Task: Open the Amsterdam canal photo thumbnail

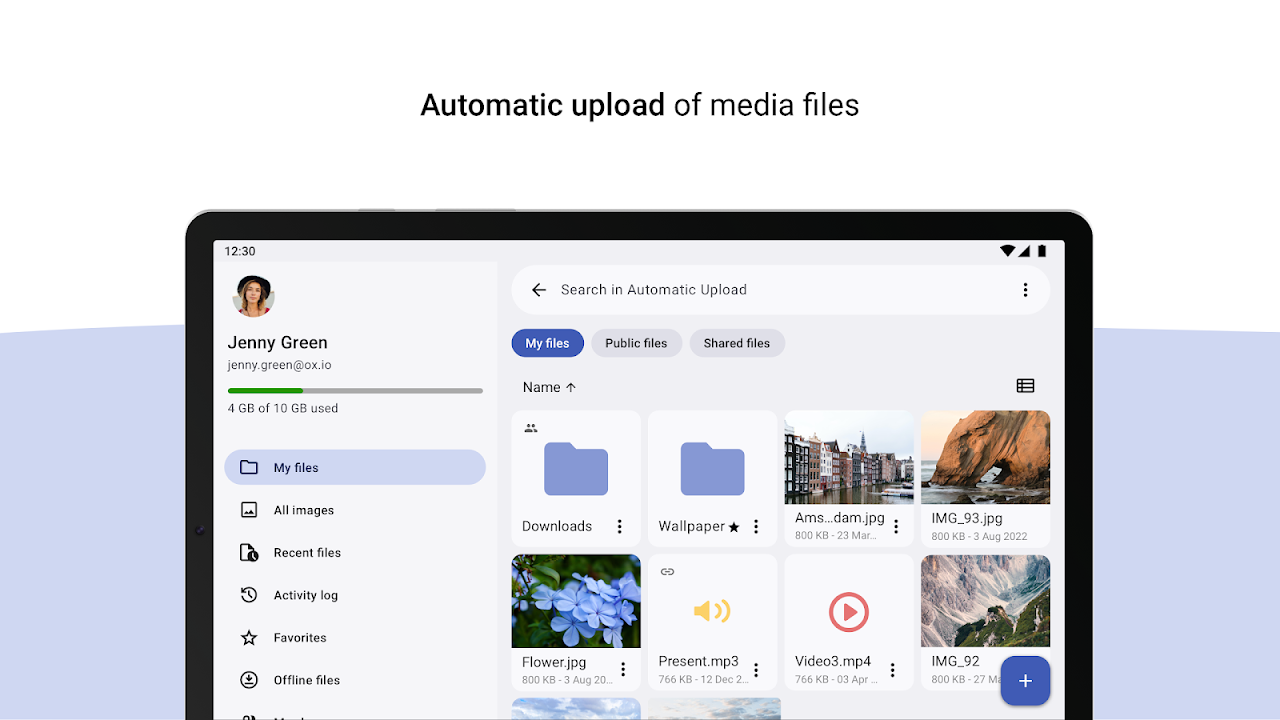Action: click(849, 457)
